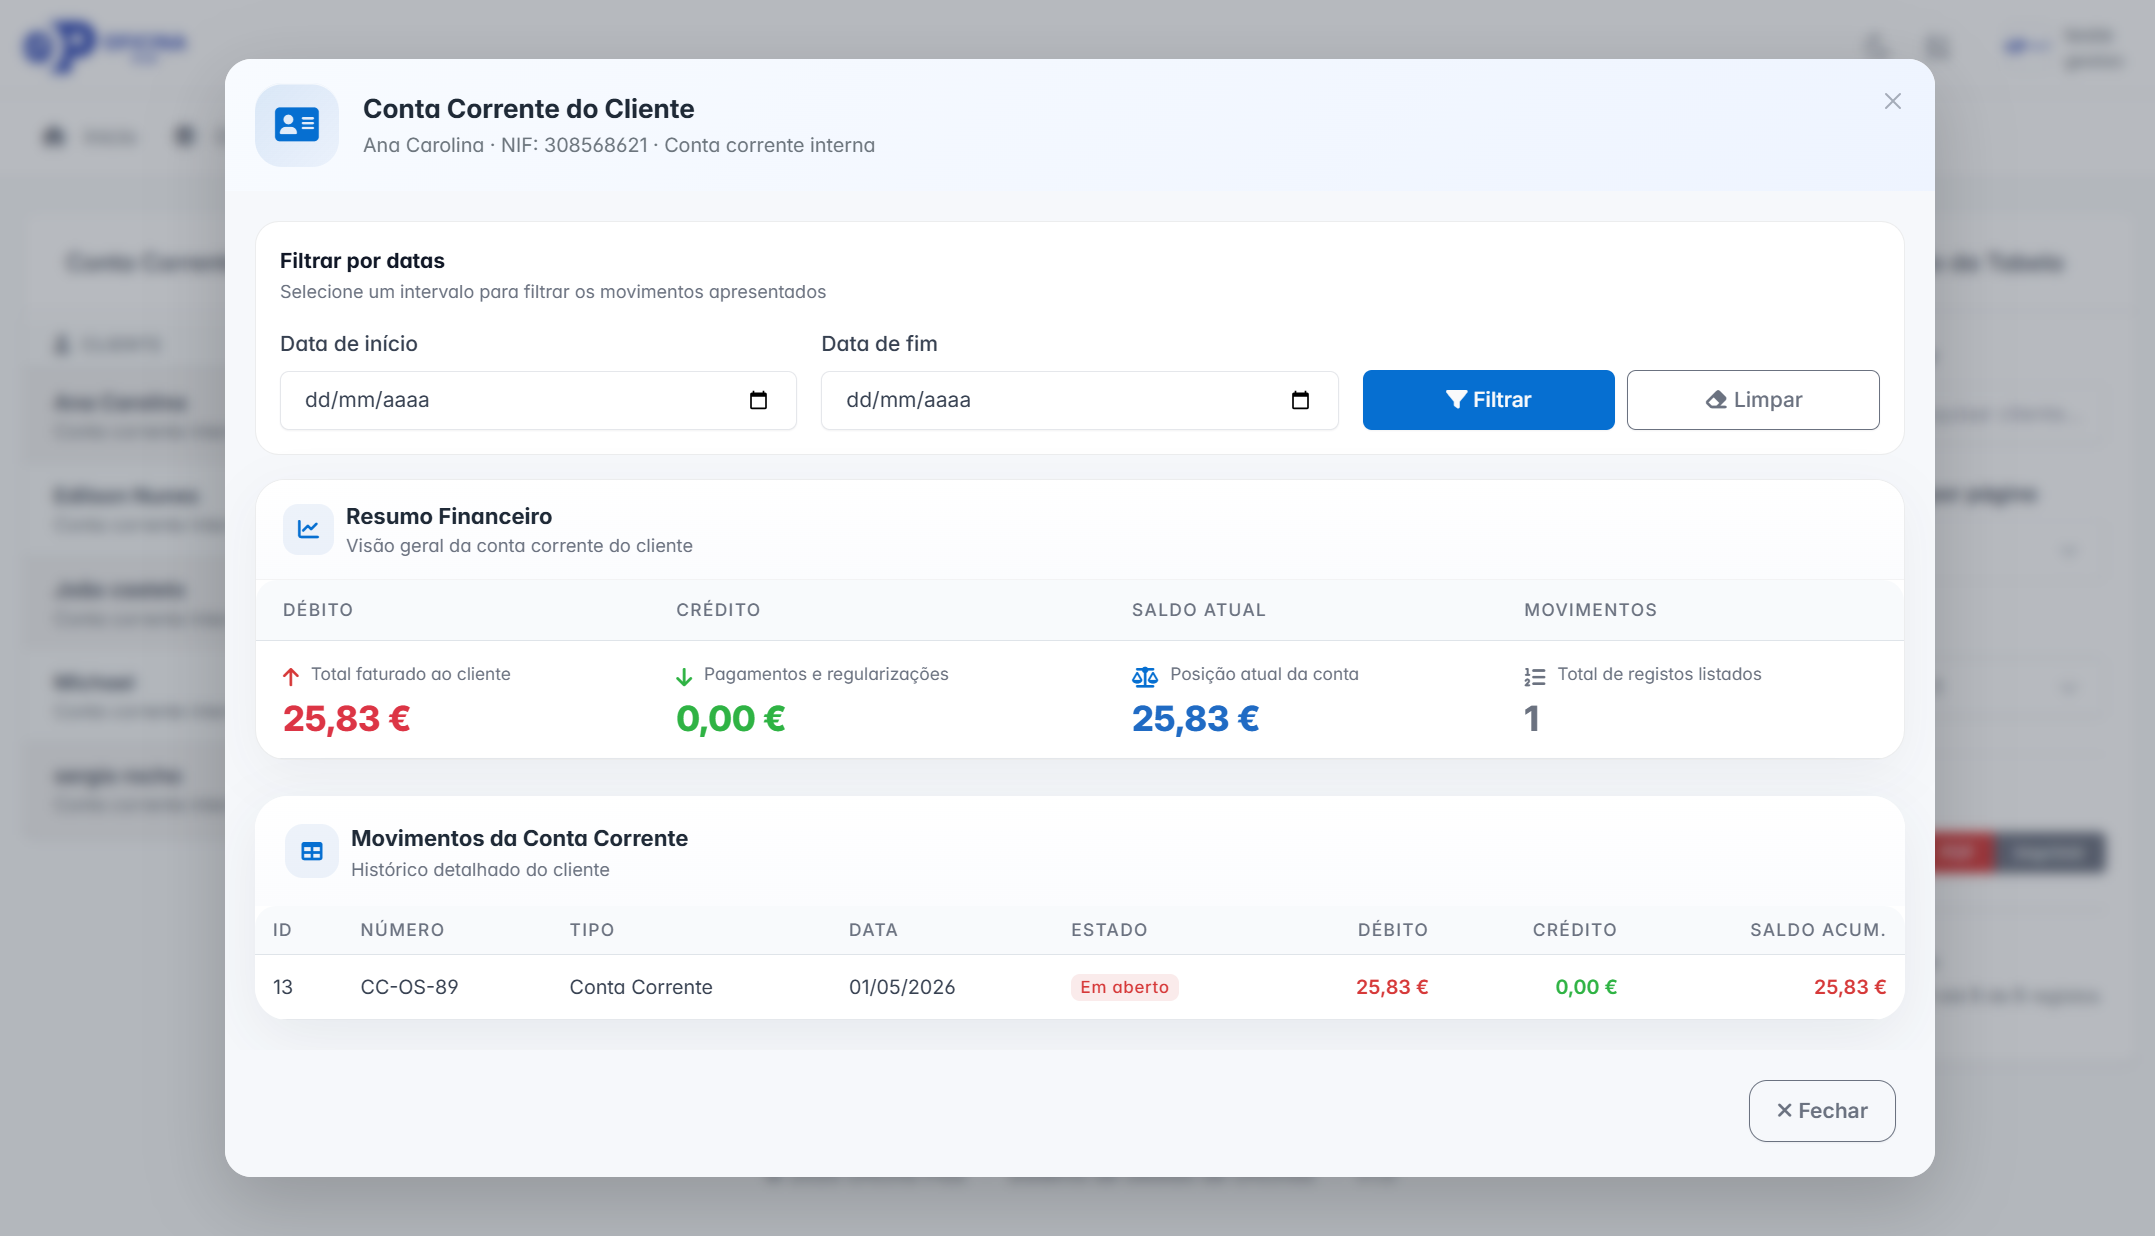Click the list icon beside Total de registos
Screen dimensions: 2155x1236
point(1535,677)
